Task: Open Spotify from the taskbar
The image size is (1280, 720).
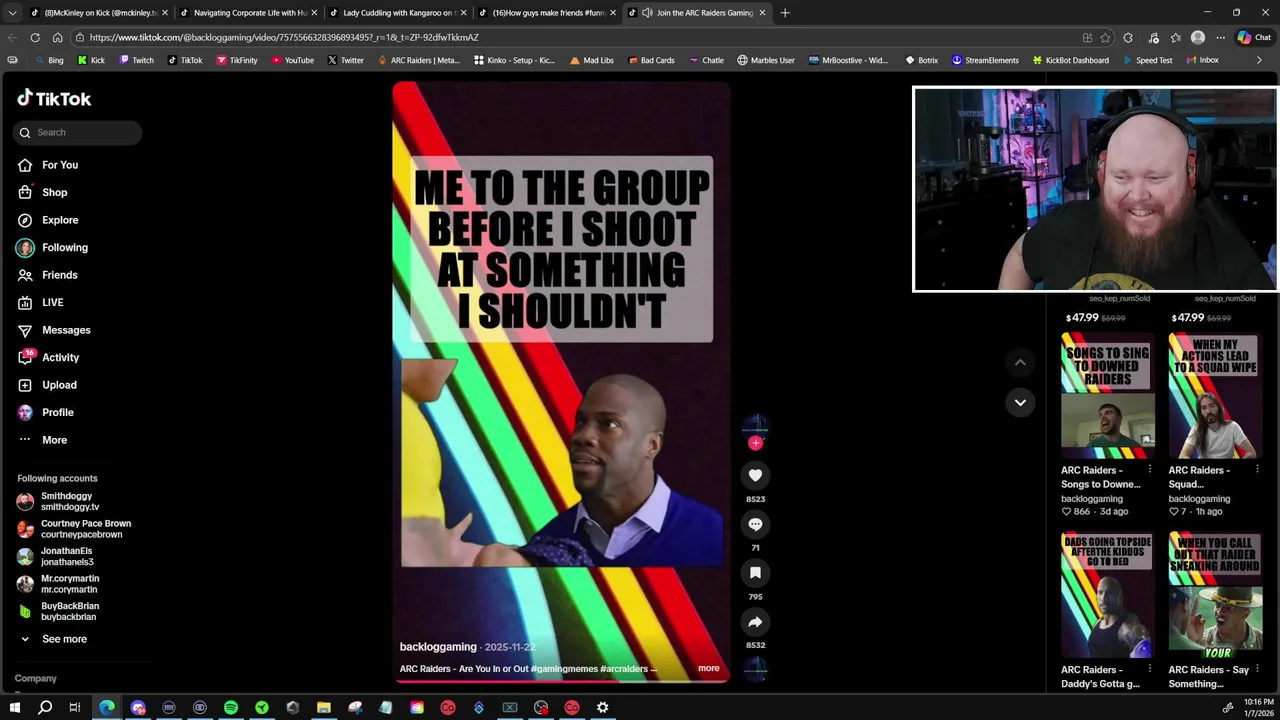Action: tap(231, 707)
